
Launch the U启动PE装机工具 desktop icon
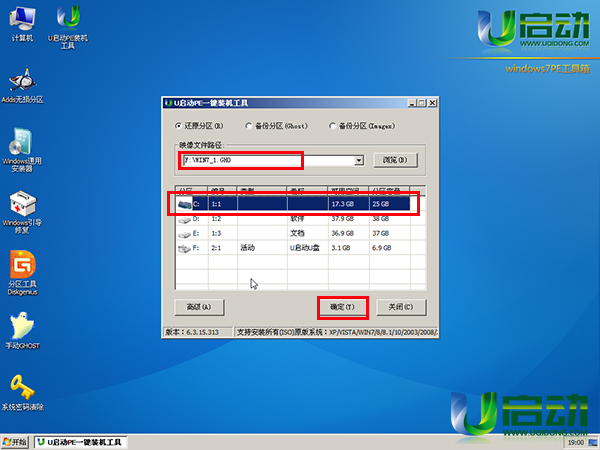point(68,27)
